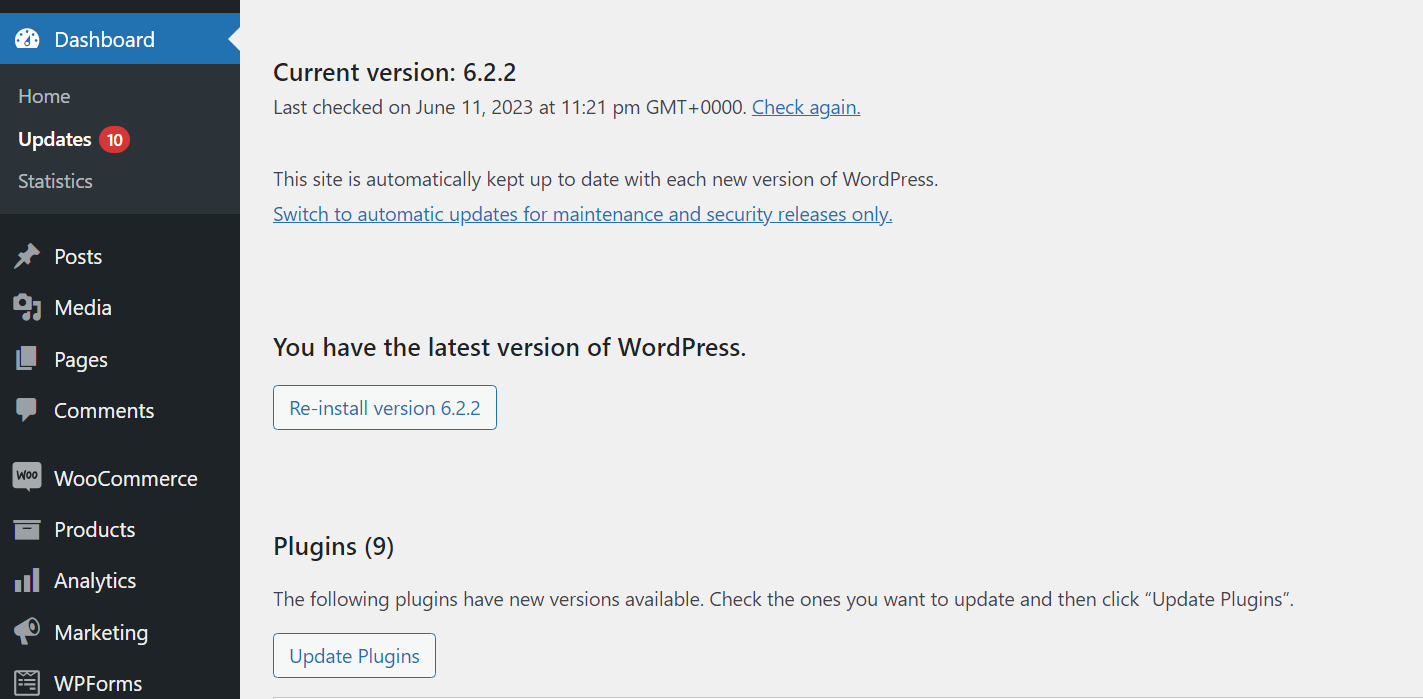Click the Products box icon
The image size is (1423, 699).
pyautogui.click(x=27, y=529)
